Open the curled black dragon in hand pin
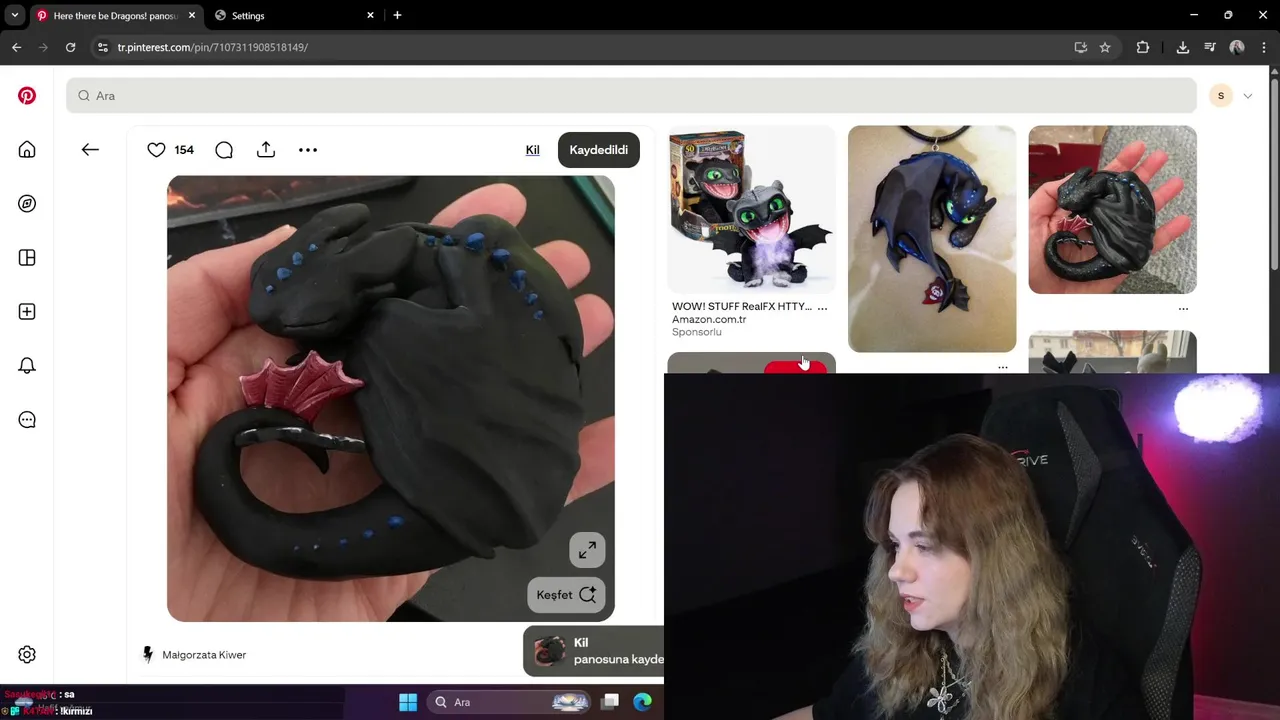The width and height of the screenshot is (1280, 720). tap(1112, 210)
